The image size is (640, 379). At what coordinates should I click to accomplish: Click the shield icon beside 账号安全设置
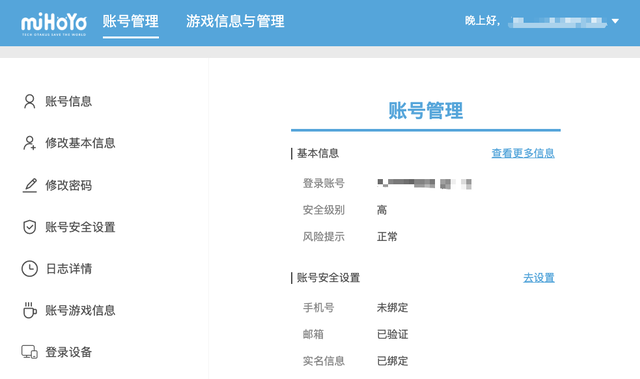coord(29,227)
